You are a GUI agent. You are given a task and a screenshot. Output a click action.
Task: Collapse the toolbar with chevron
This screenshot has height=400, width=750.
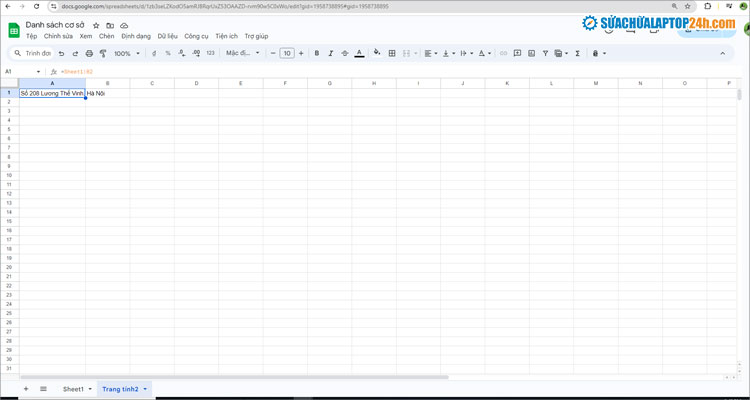pos(722,53)
